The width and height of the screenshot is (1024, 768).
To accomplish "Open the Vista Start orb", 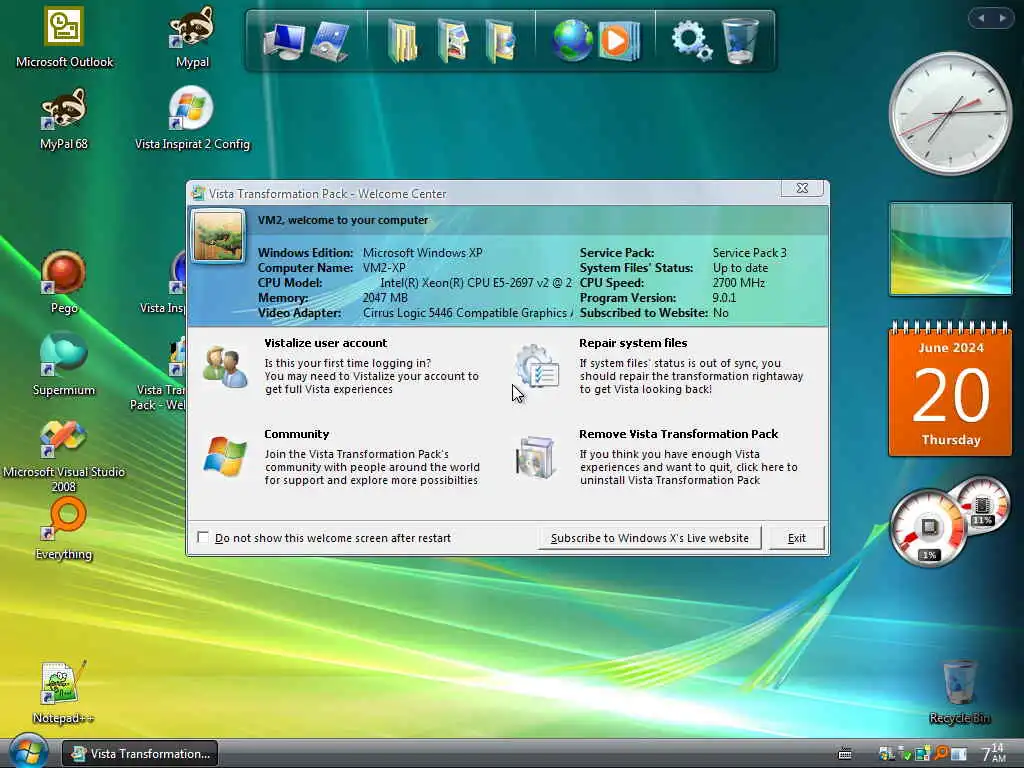I will point(27,751).
